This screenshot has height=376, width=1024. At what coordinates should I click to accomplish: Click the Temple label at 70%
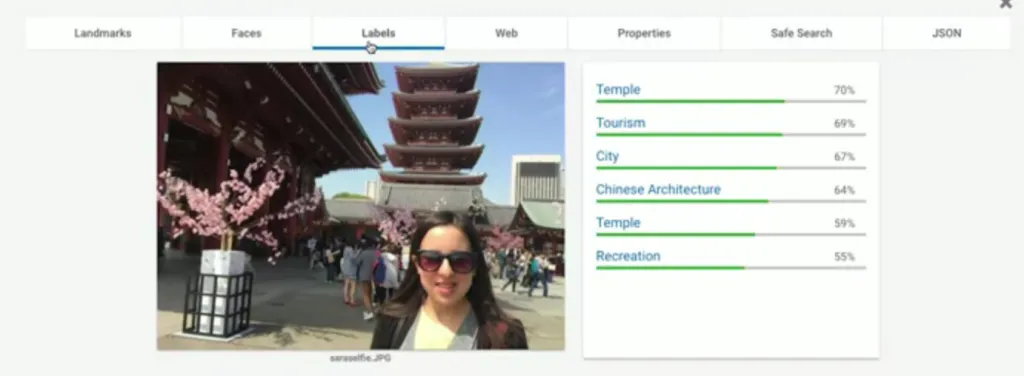[618, 90]
